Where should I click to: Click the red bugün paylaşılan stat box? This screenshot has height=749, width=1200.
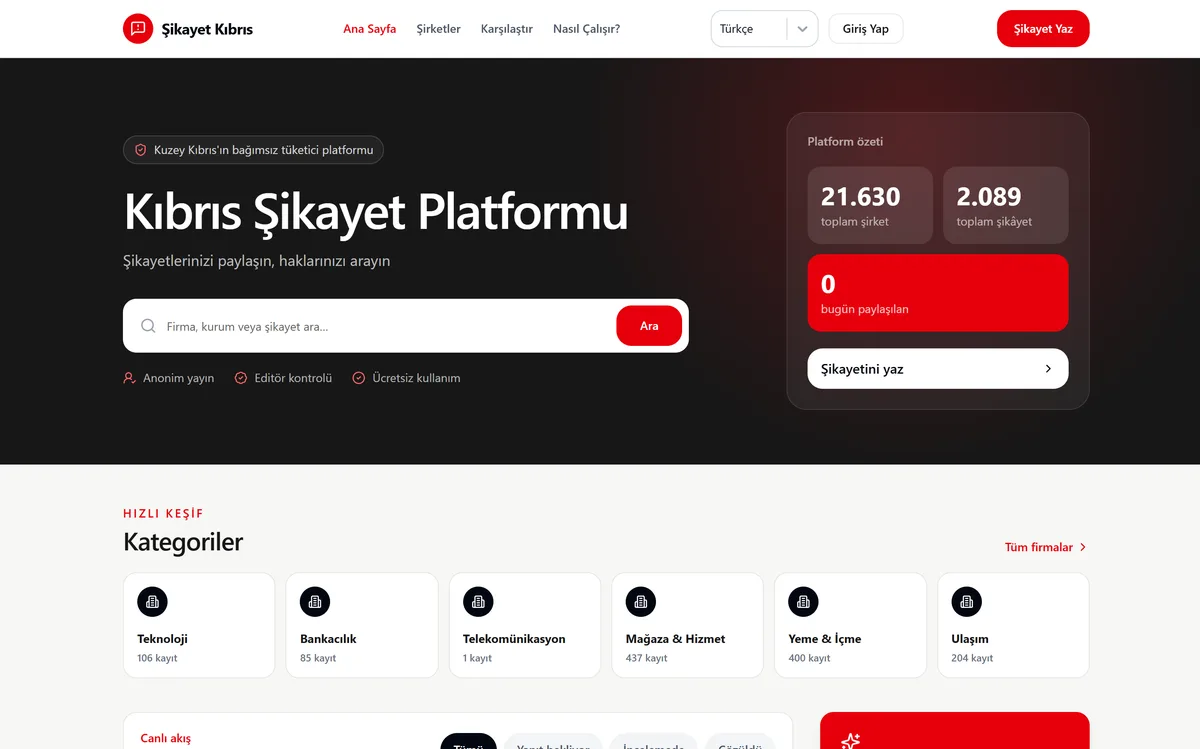[938, 293]
